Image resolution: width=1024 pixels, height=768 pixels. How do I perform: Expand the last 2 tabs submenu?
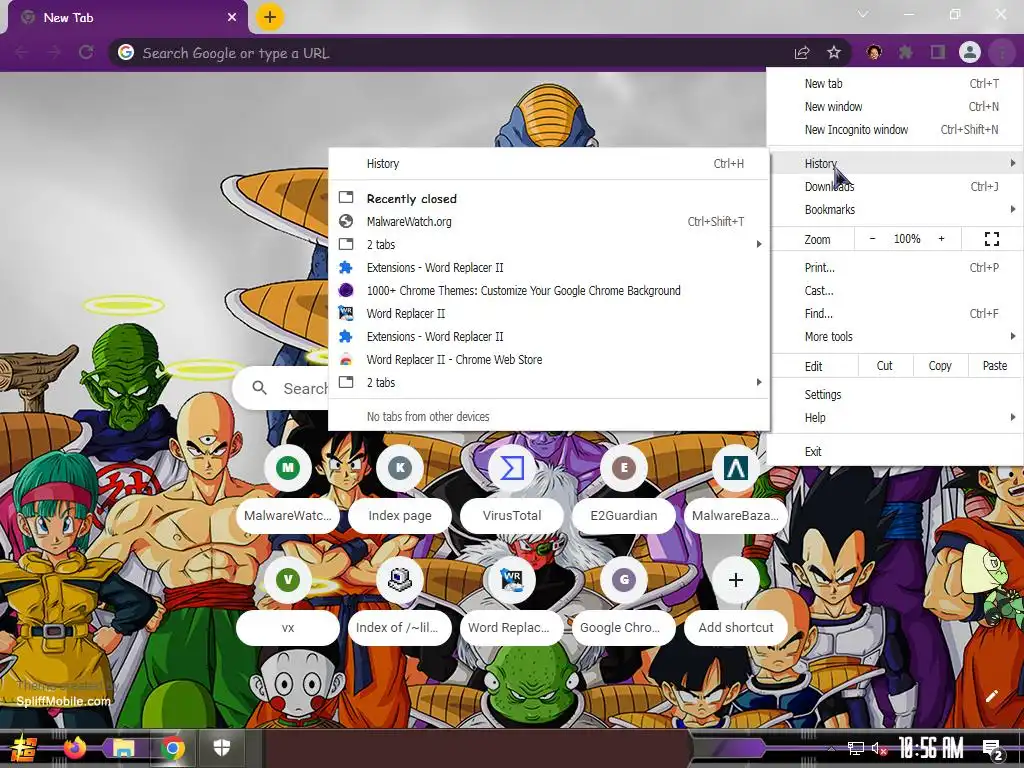[x=549, y=383]
